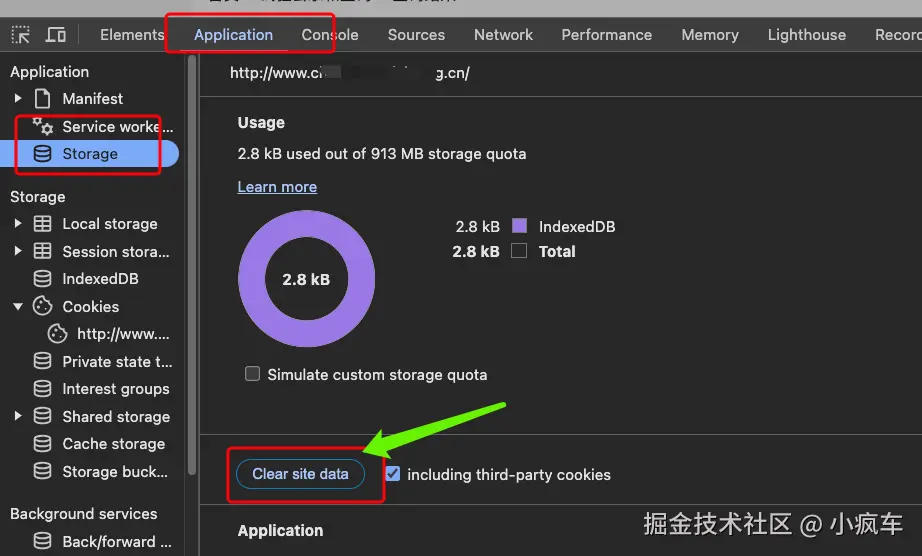Enable Simulate custom storage quota checkbox

pyautogui.click(x=253, y=374)
